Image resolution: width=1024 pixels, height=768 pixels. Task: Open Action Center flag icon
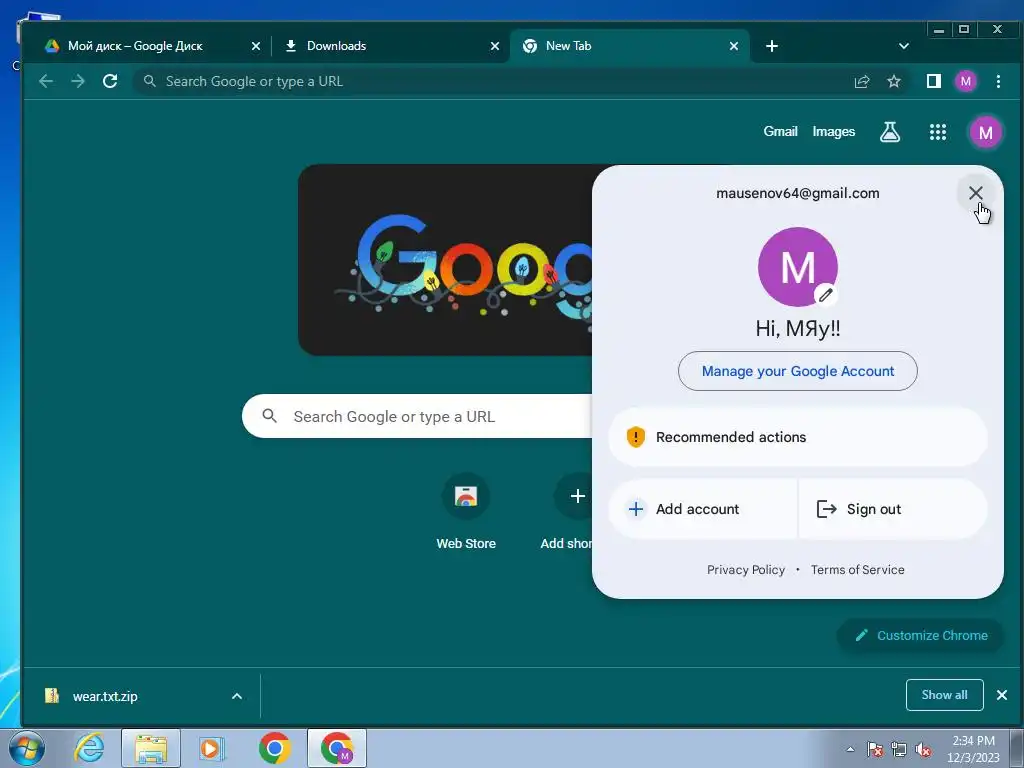coord(875,750)
